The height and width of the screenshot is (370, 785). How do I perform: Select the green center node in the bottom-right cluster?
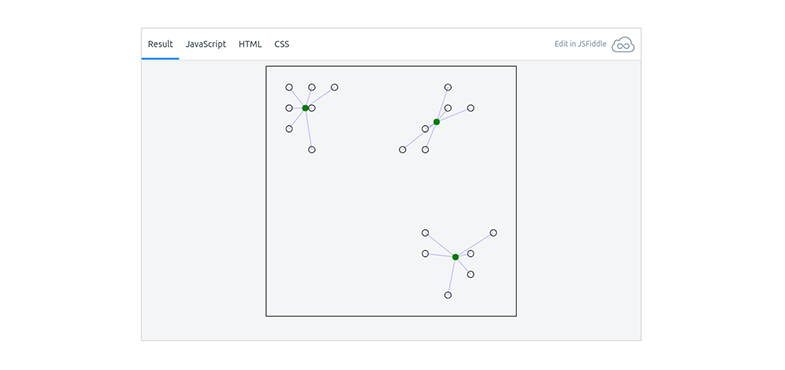coord(456,257)
